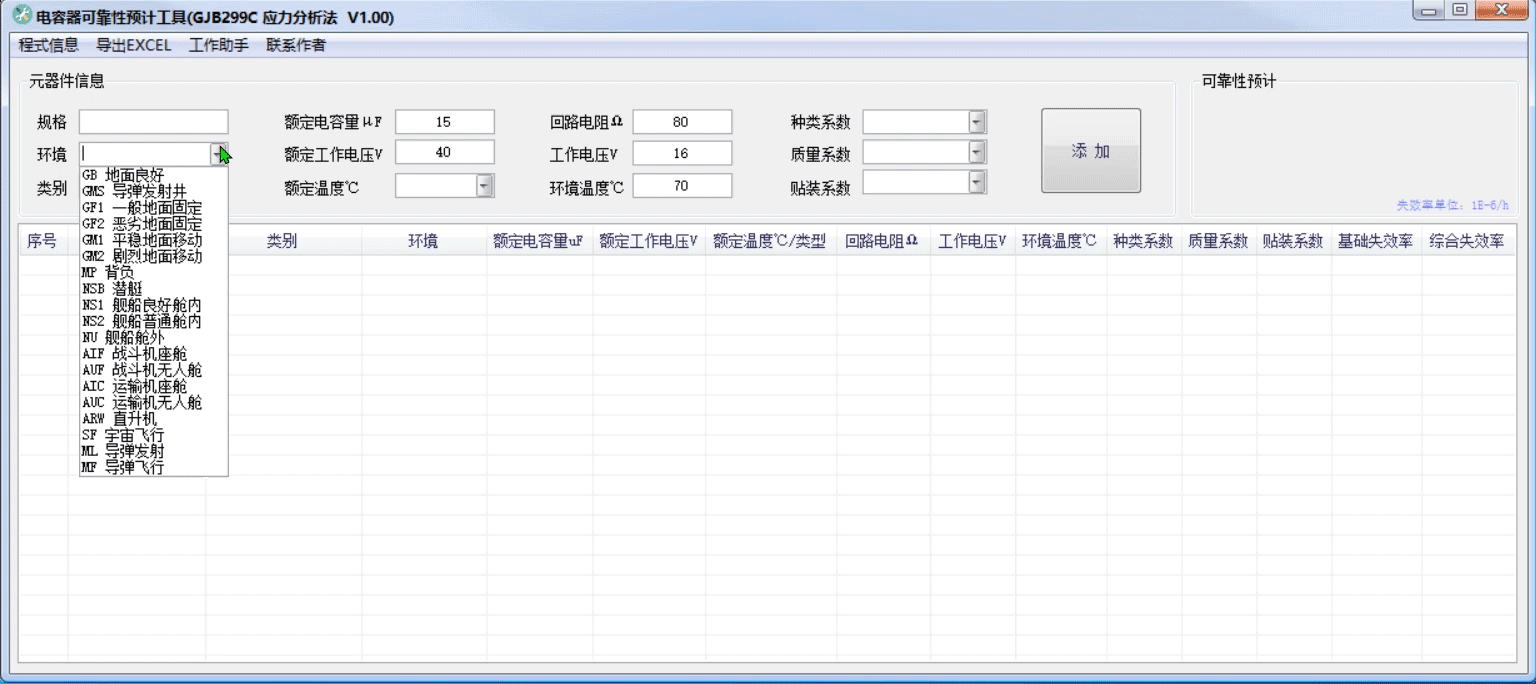
Task: Expand the 贴装系数 dropdown
Action: click(977, 183)
